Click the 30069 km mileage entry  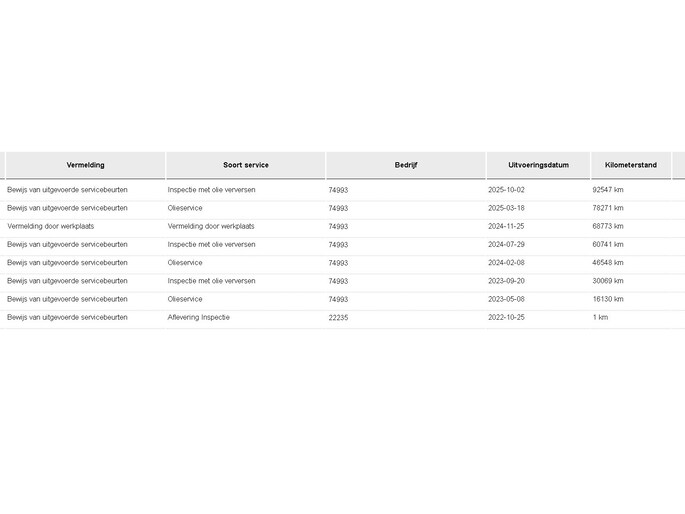point(608,281)
